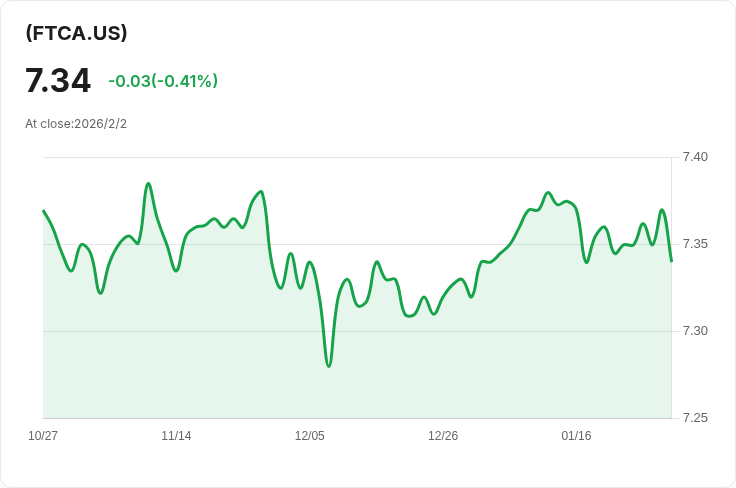Click the 7.25 price axis label
The image size is (736, 488).
695,418
